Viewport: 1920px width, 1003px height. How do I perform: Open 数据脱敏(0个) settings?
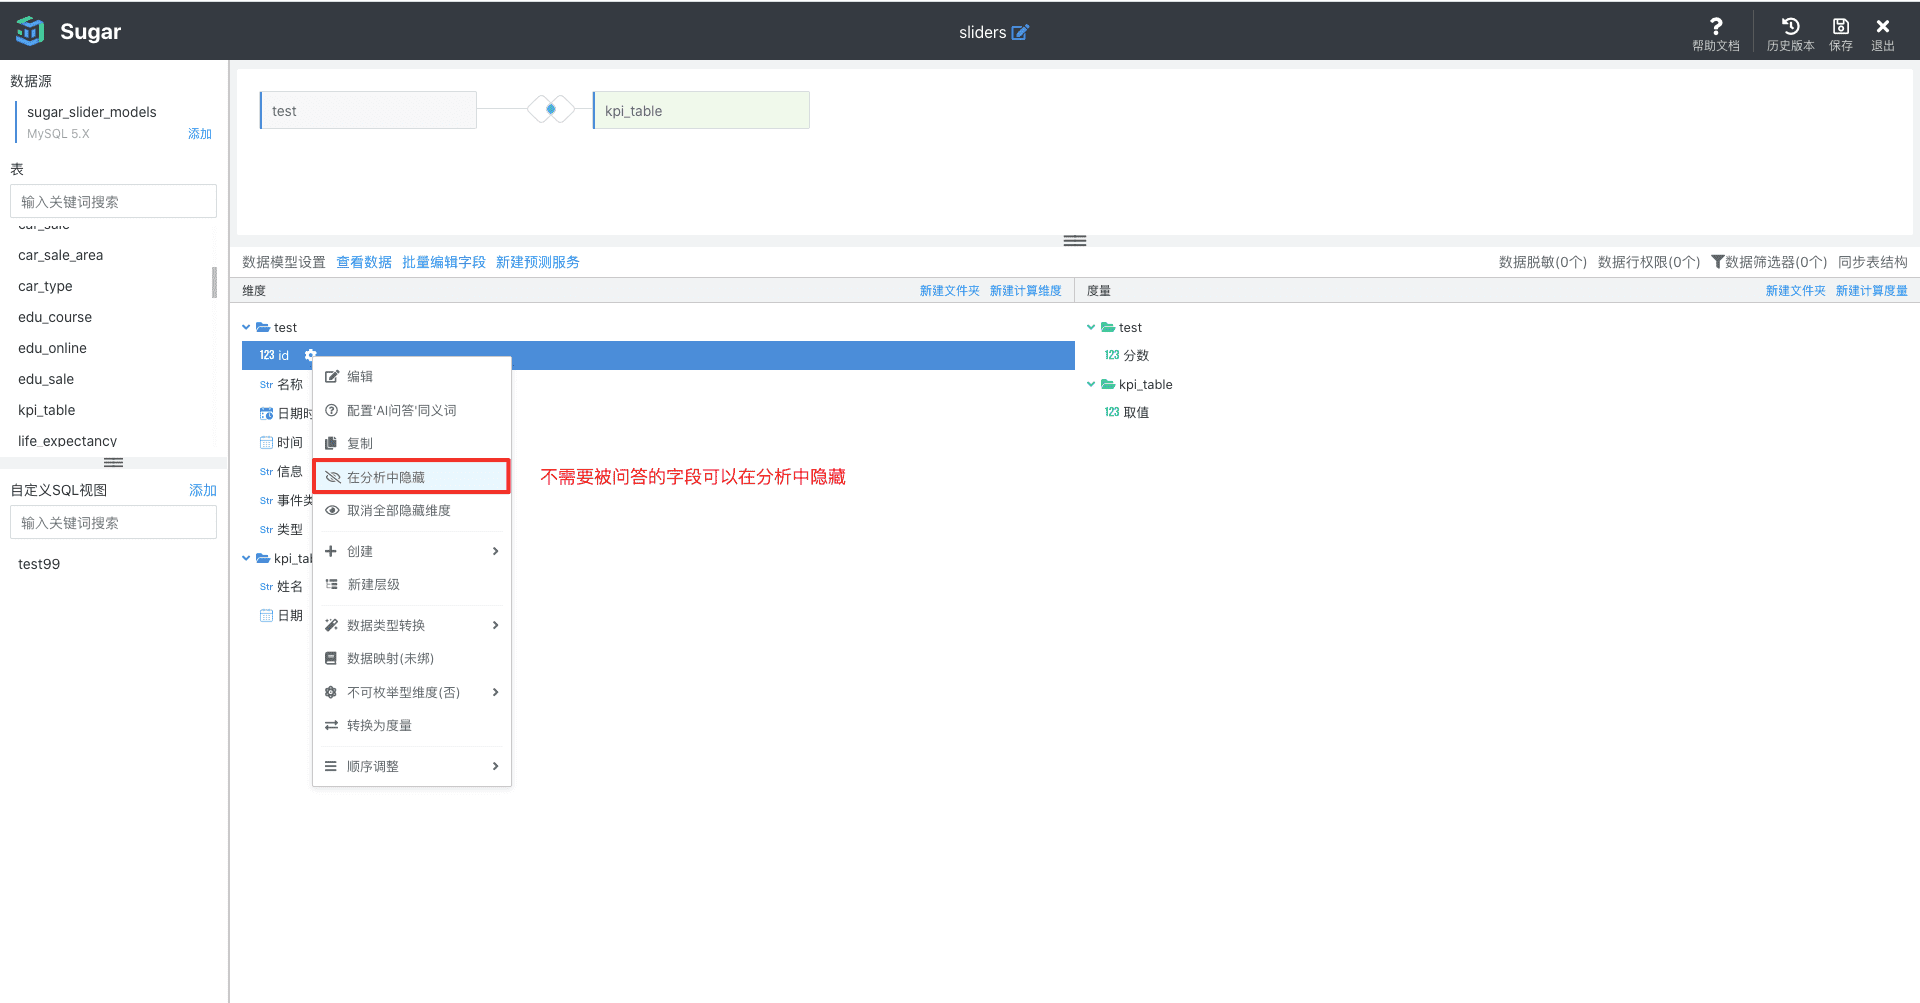[1543, 262]
